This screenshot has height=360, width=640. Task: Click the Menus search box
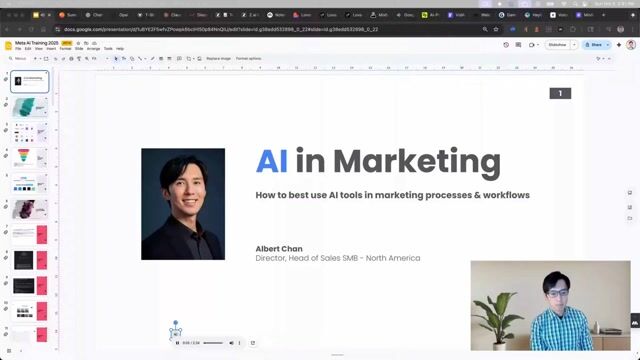point(18,59)
